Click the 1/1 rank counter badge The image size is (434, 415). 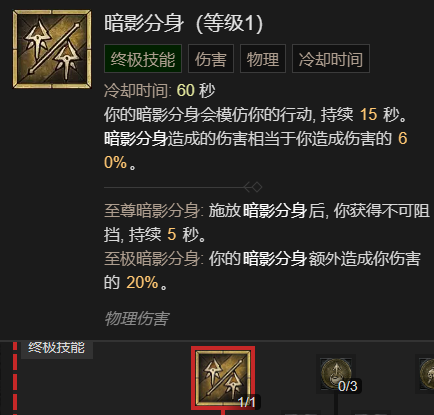click(x=247, y=402)
